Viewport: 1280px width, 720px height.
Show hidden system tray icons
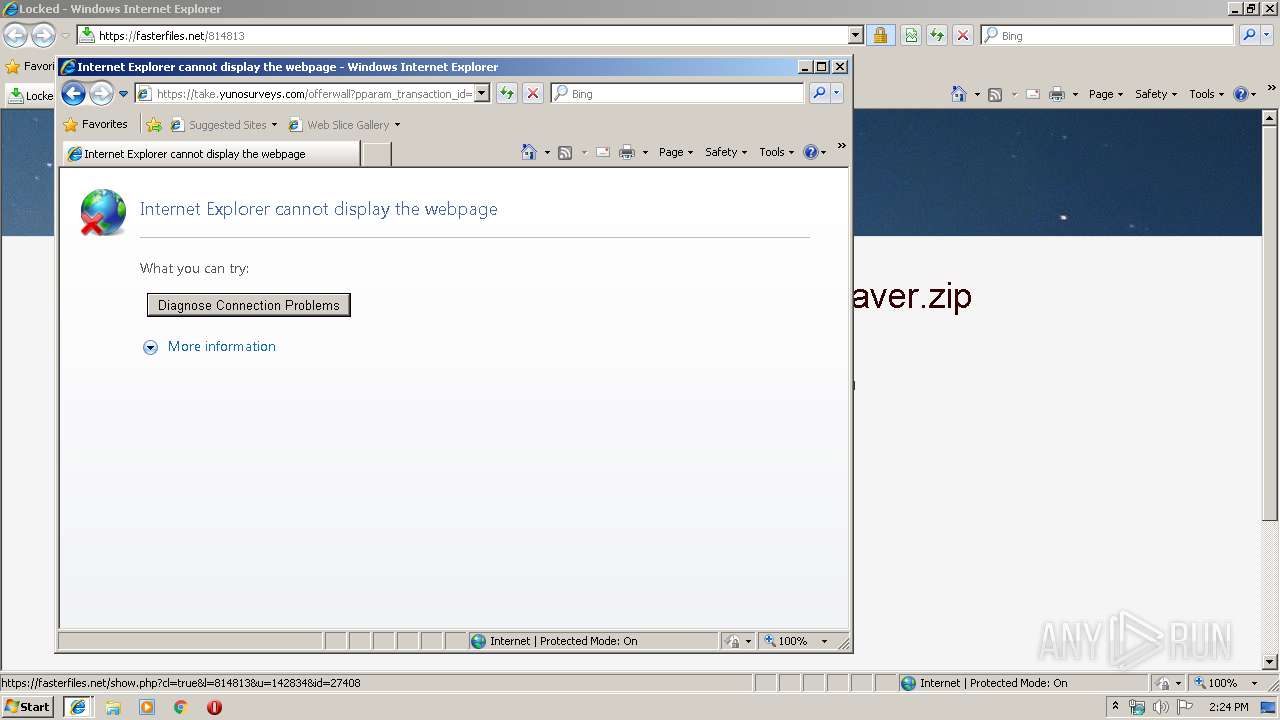pos(1115,707)
